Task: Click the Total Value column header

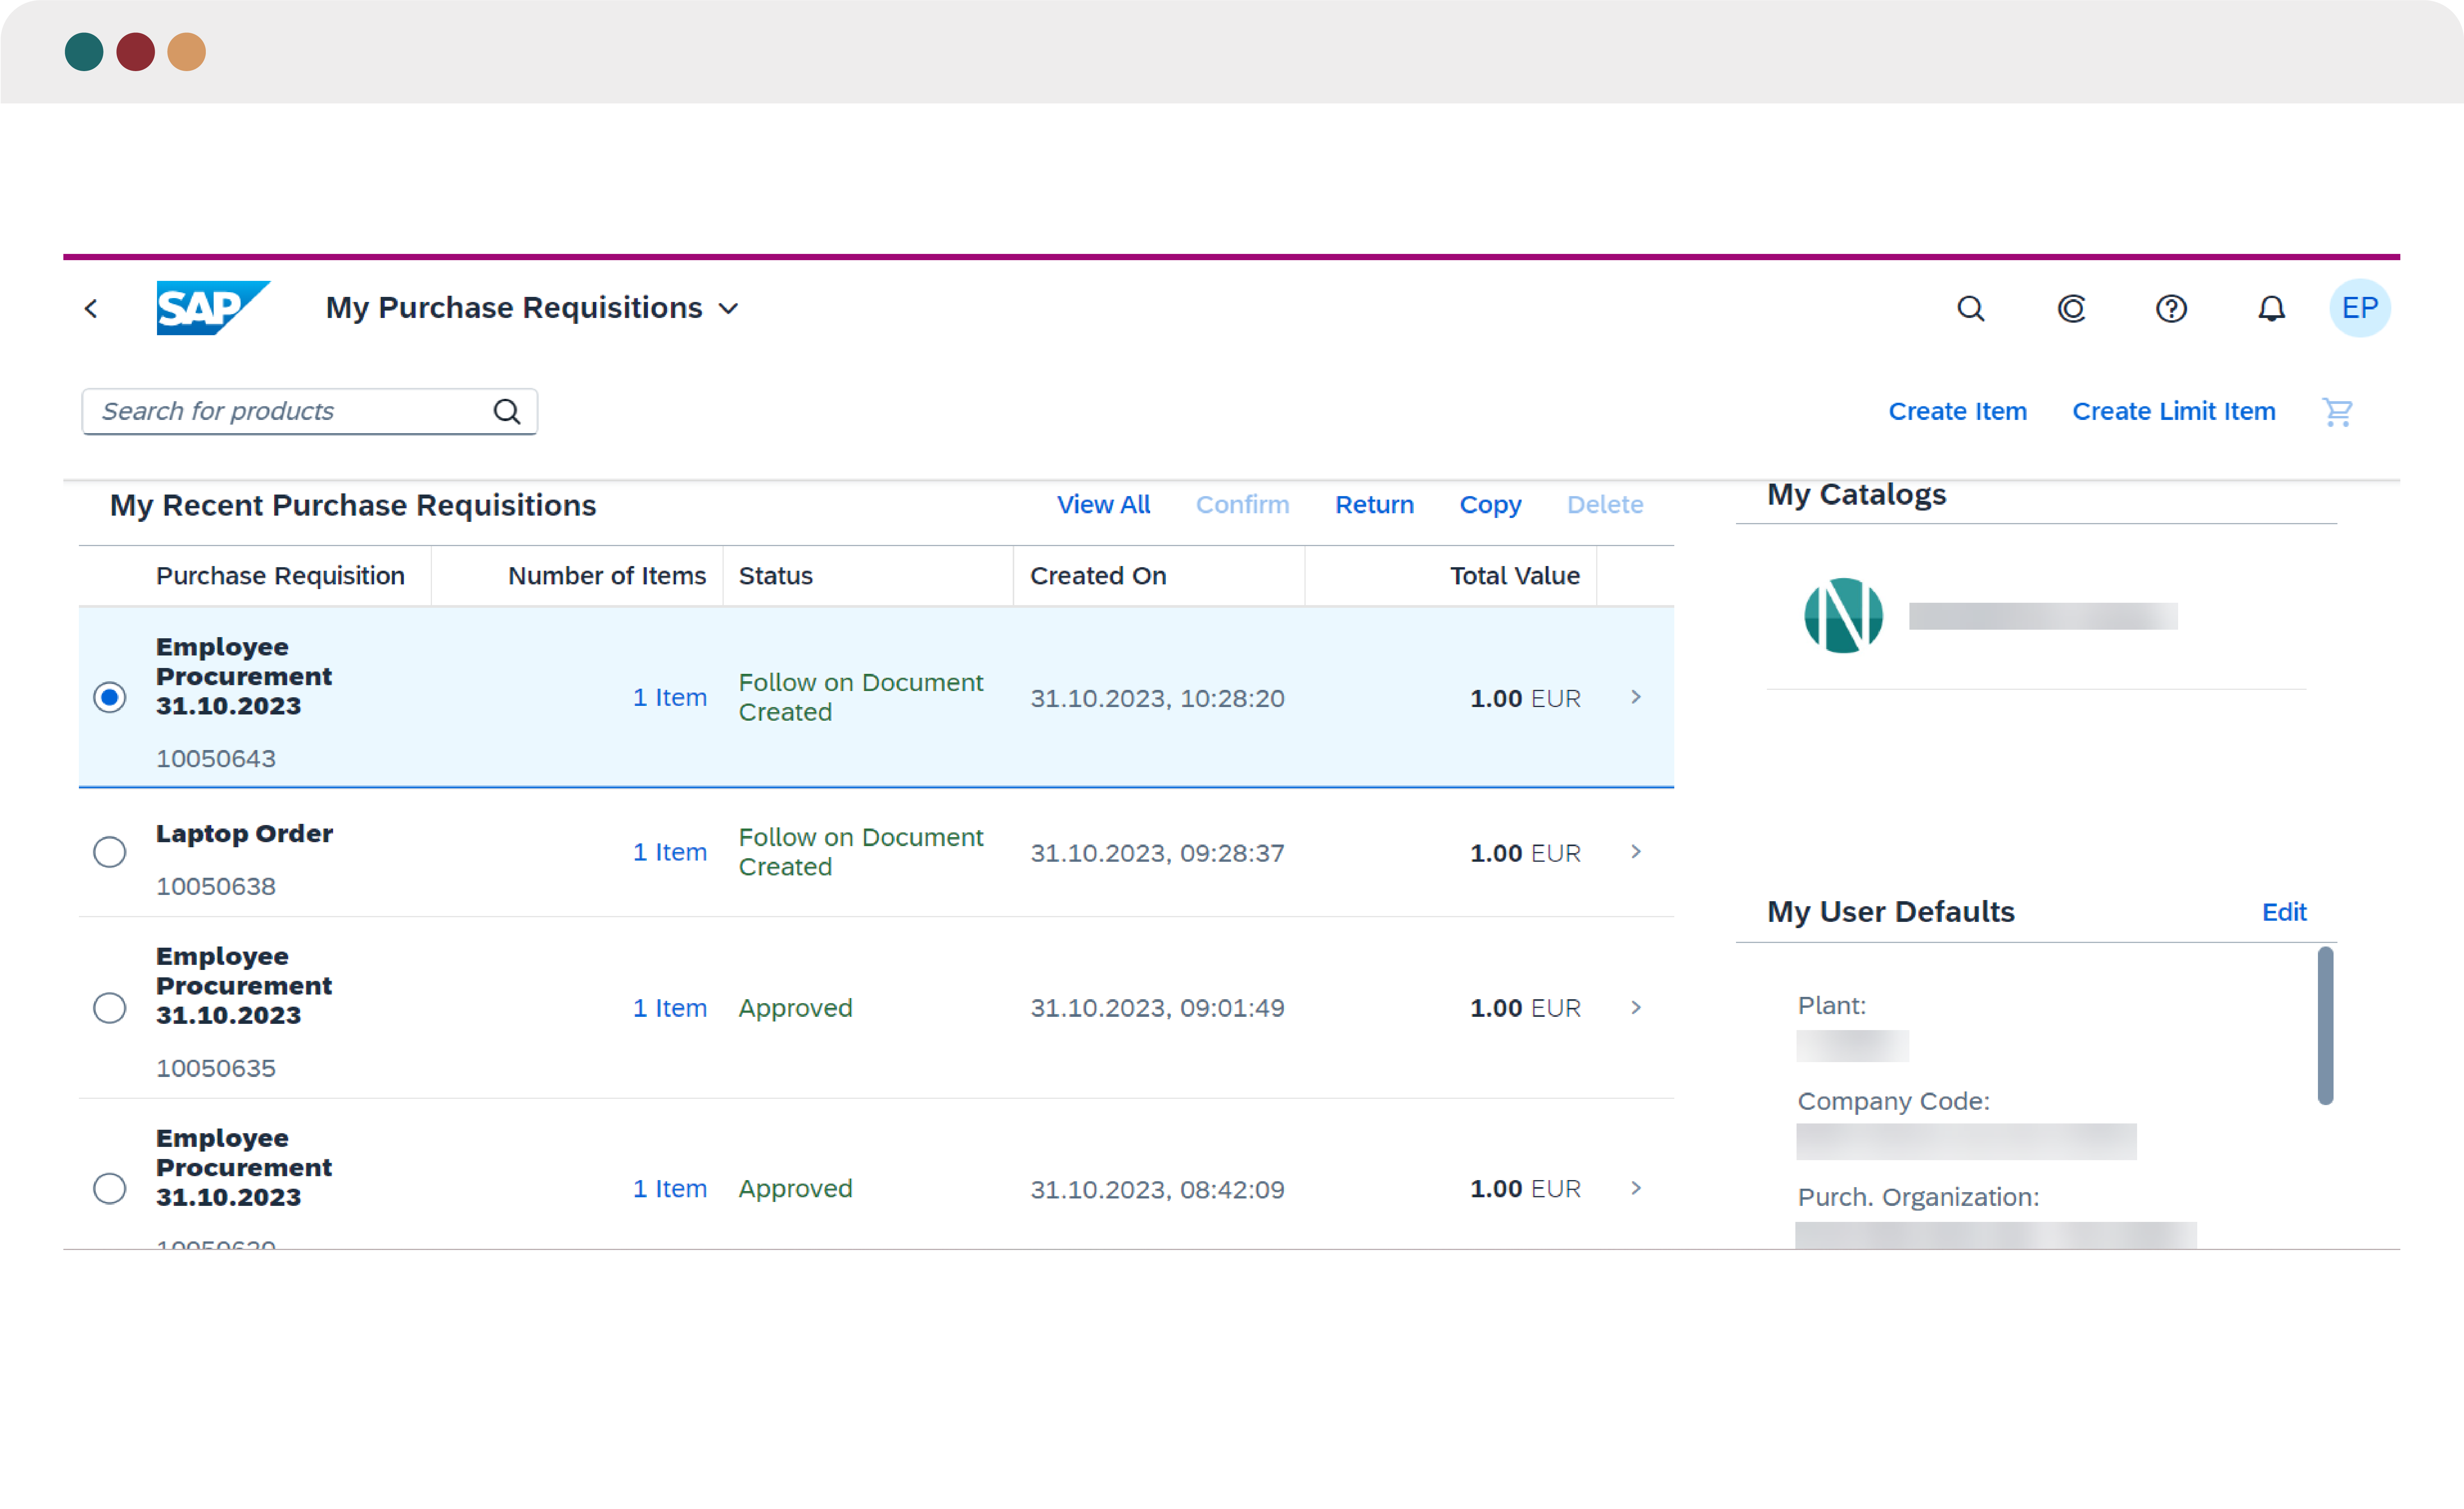Action: (x=1515, y=576)
